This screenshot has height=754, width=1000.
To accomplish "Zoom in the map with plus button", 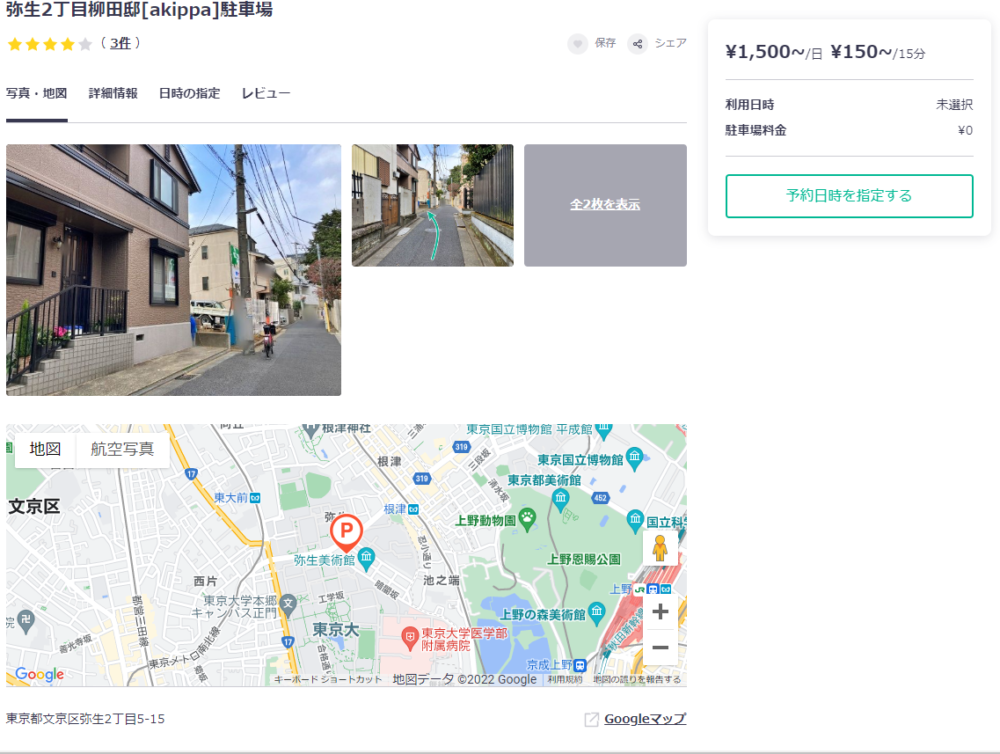I will click(660, 612).
